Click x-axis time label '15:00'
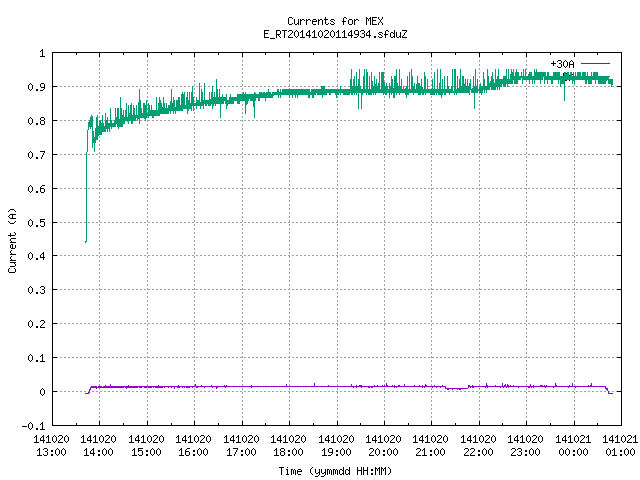Screen dimensions: 640x480 [x=146, y=452]
